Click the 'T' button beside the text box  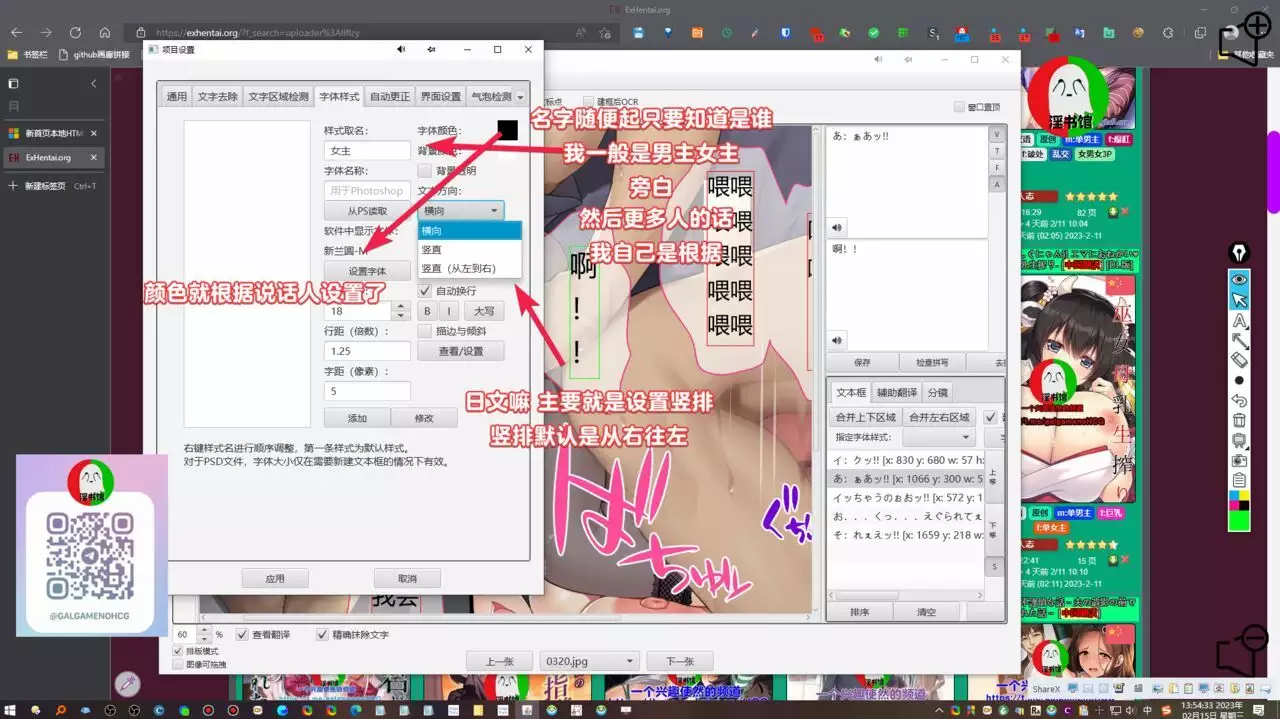pyautogui.click(x=996, y=151)
